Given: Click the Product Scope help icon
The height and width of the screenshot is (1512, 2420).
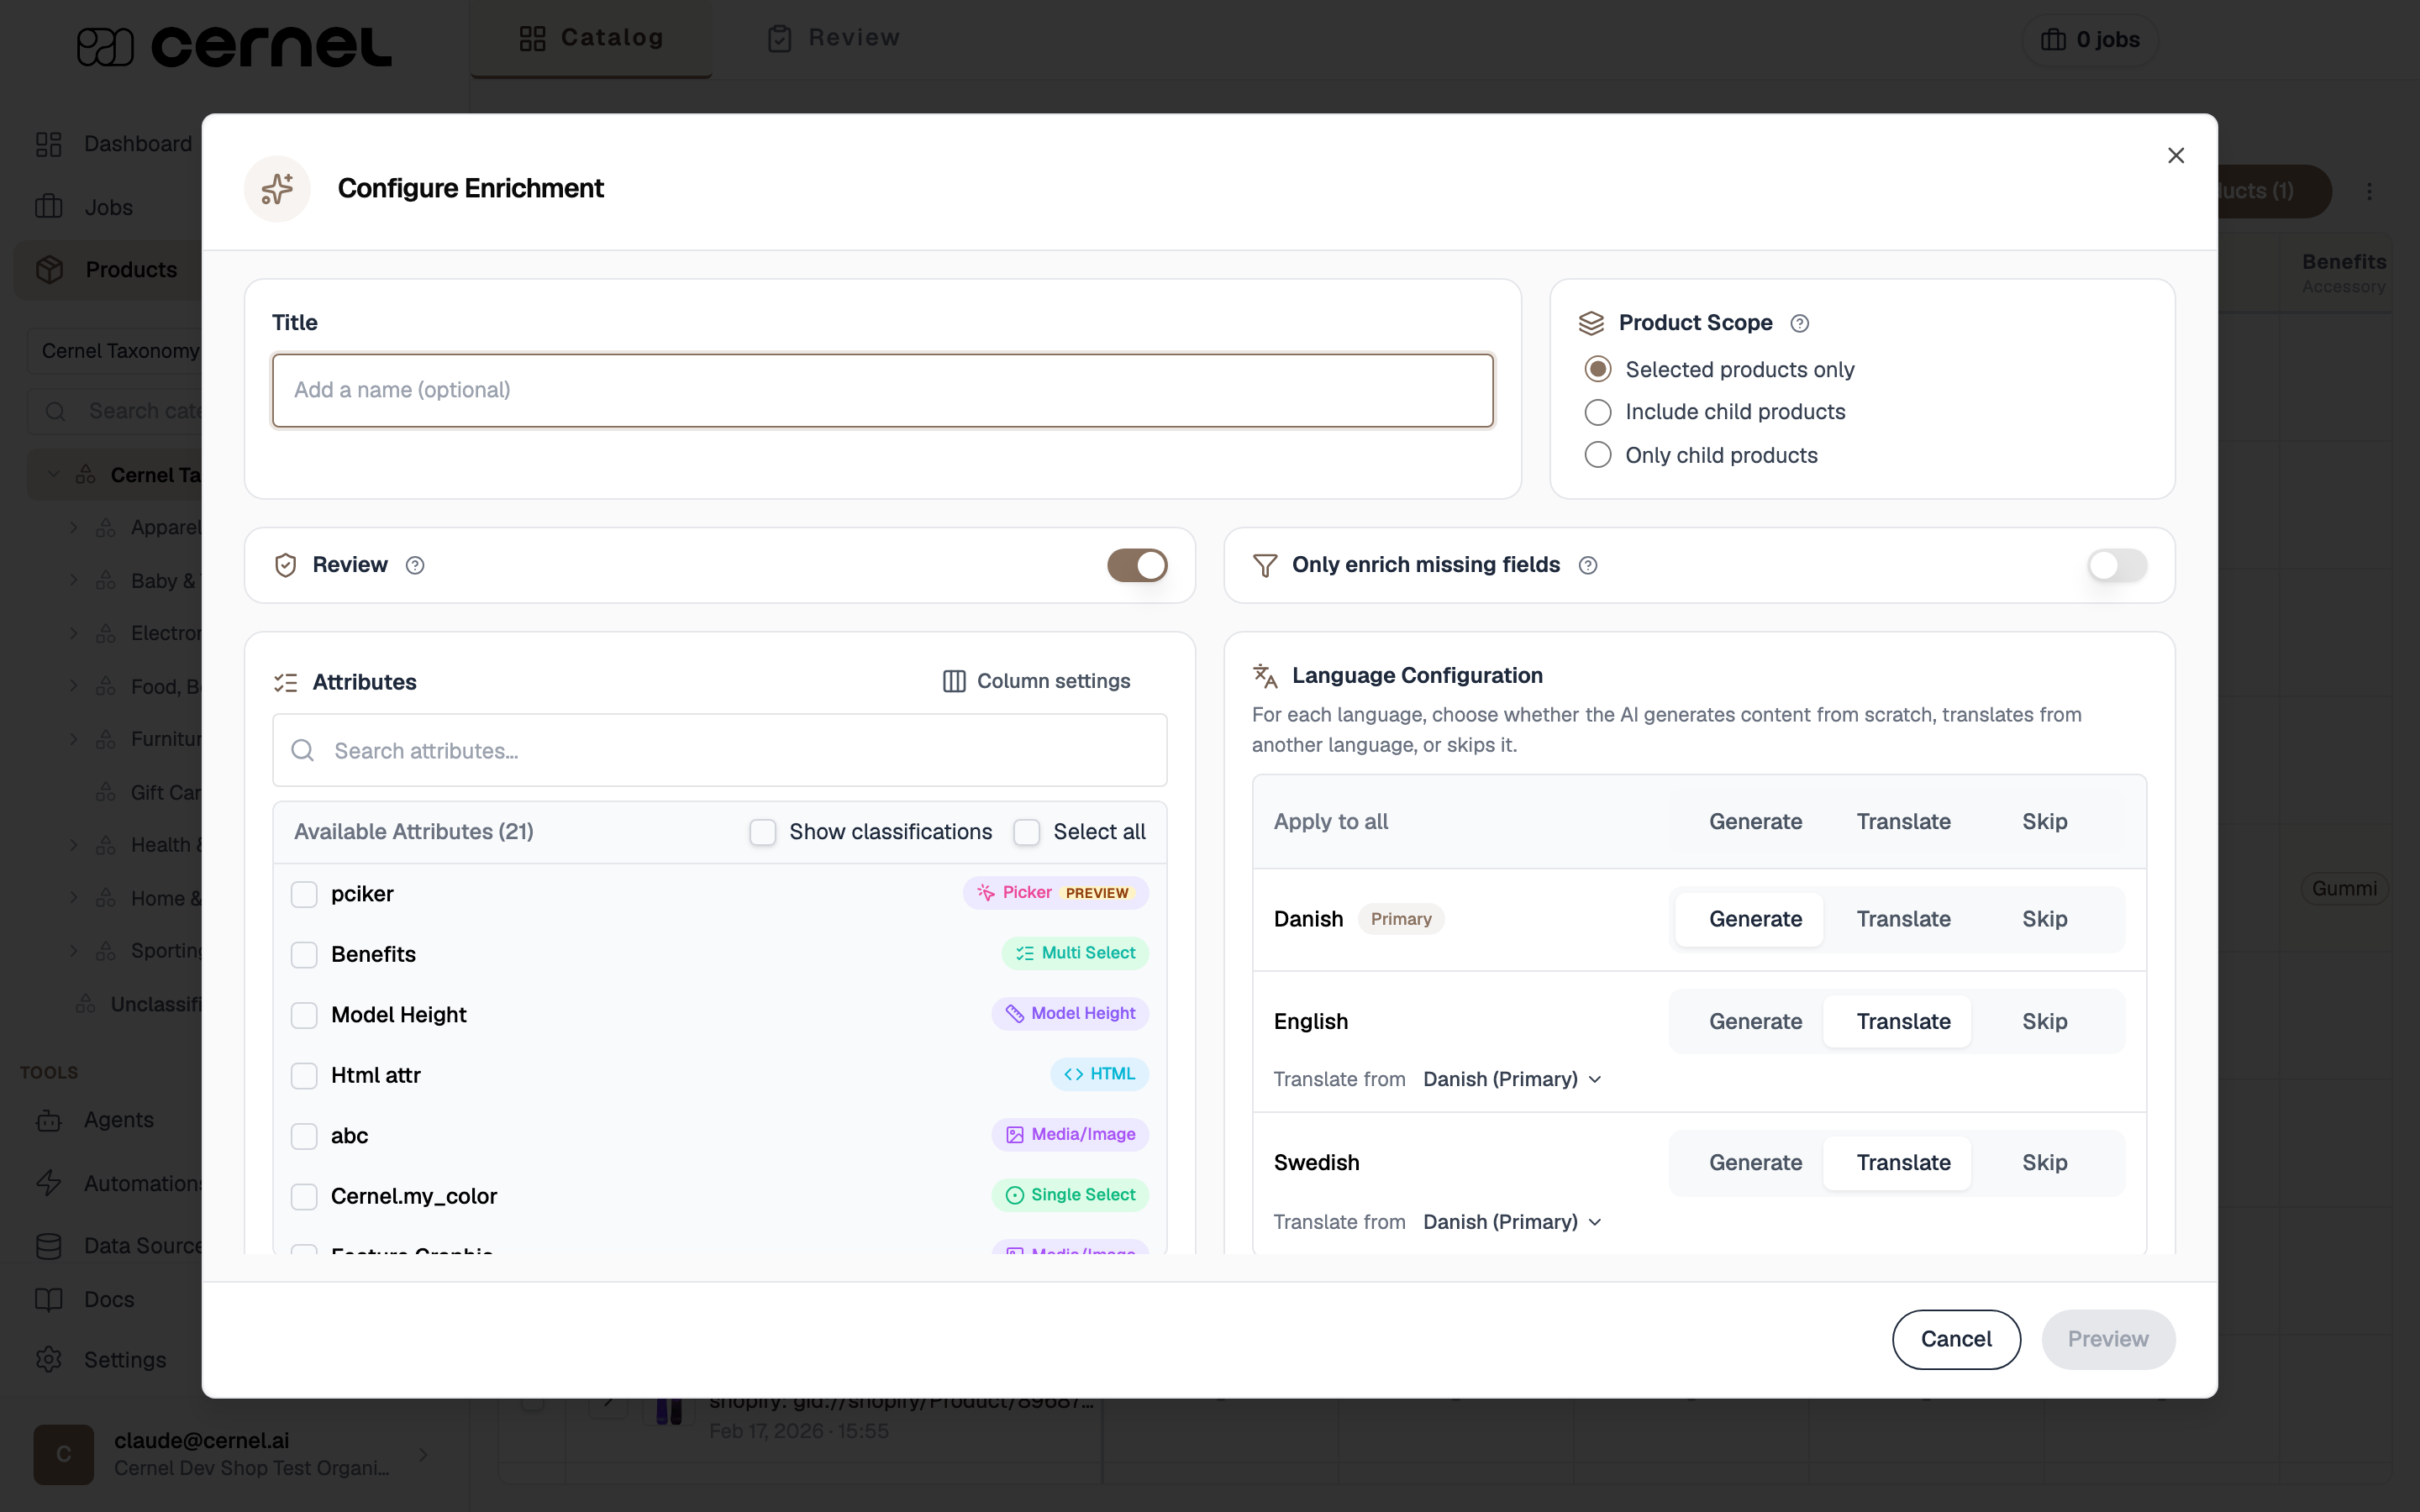Looking at the screenshot, I should (x=1799, y=323).
